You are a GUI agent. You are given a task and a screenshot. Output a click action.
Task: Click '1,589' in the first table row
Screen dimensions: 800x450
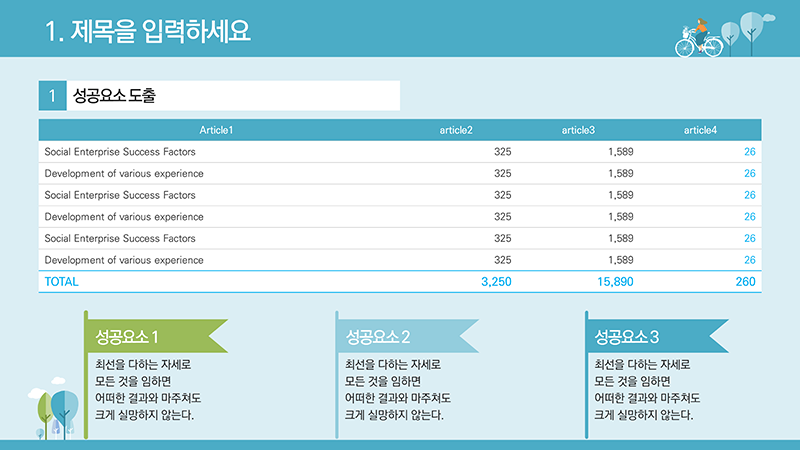click(x=620, y=152)
